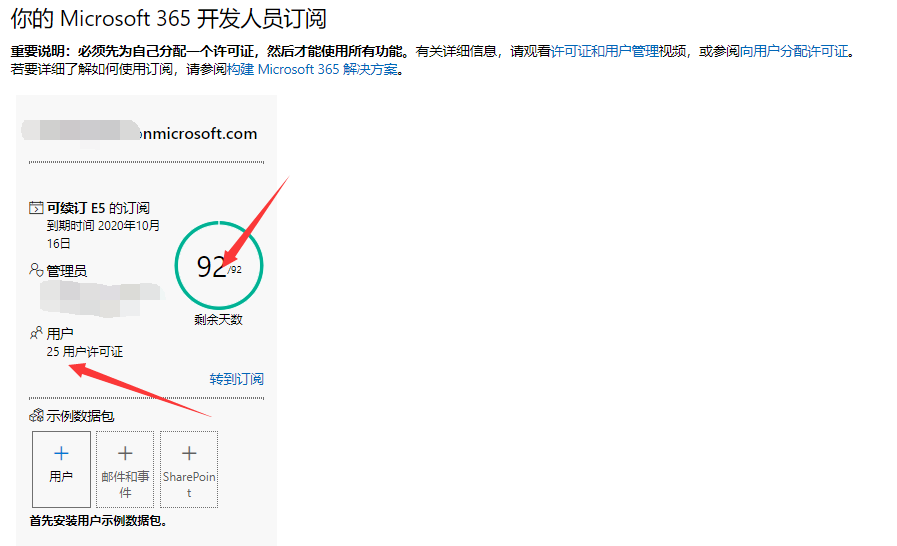This screenshot has width=897, height=546.
Task: Click the calendar icon beside 可续订 E5 的订阅
Action: click(36, 207)
